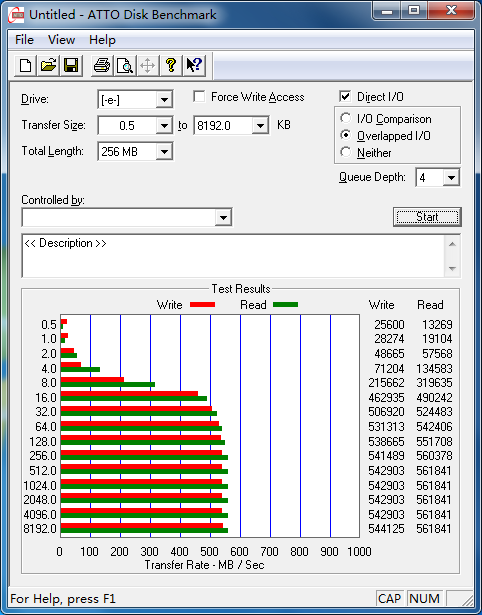Select the I/O Comparison radio button
Image resolution: width=482 pixels, height=615 pixels.
(346, 118)
